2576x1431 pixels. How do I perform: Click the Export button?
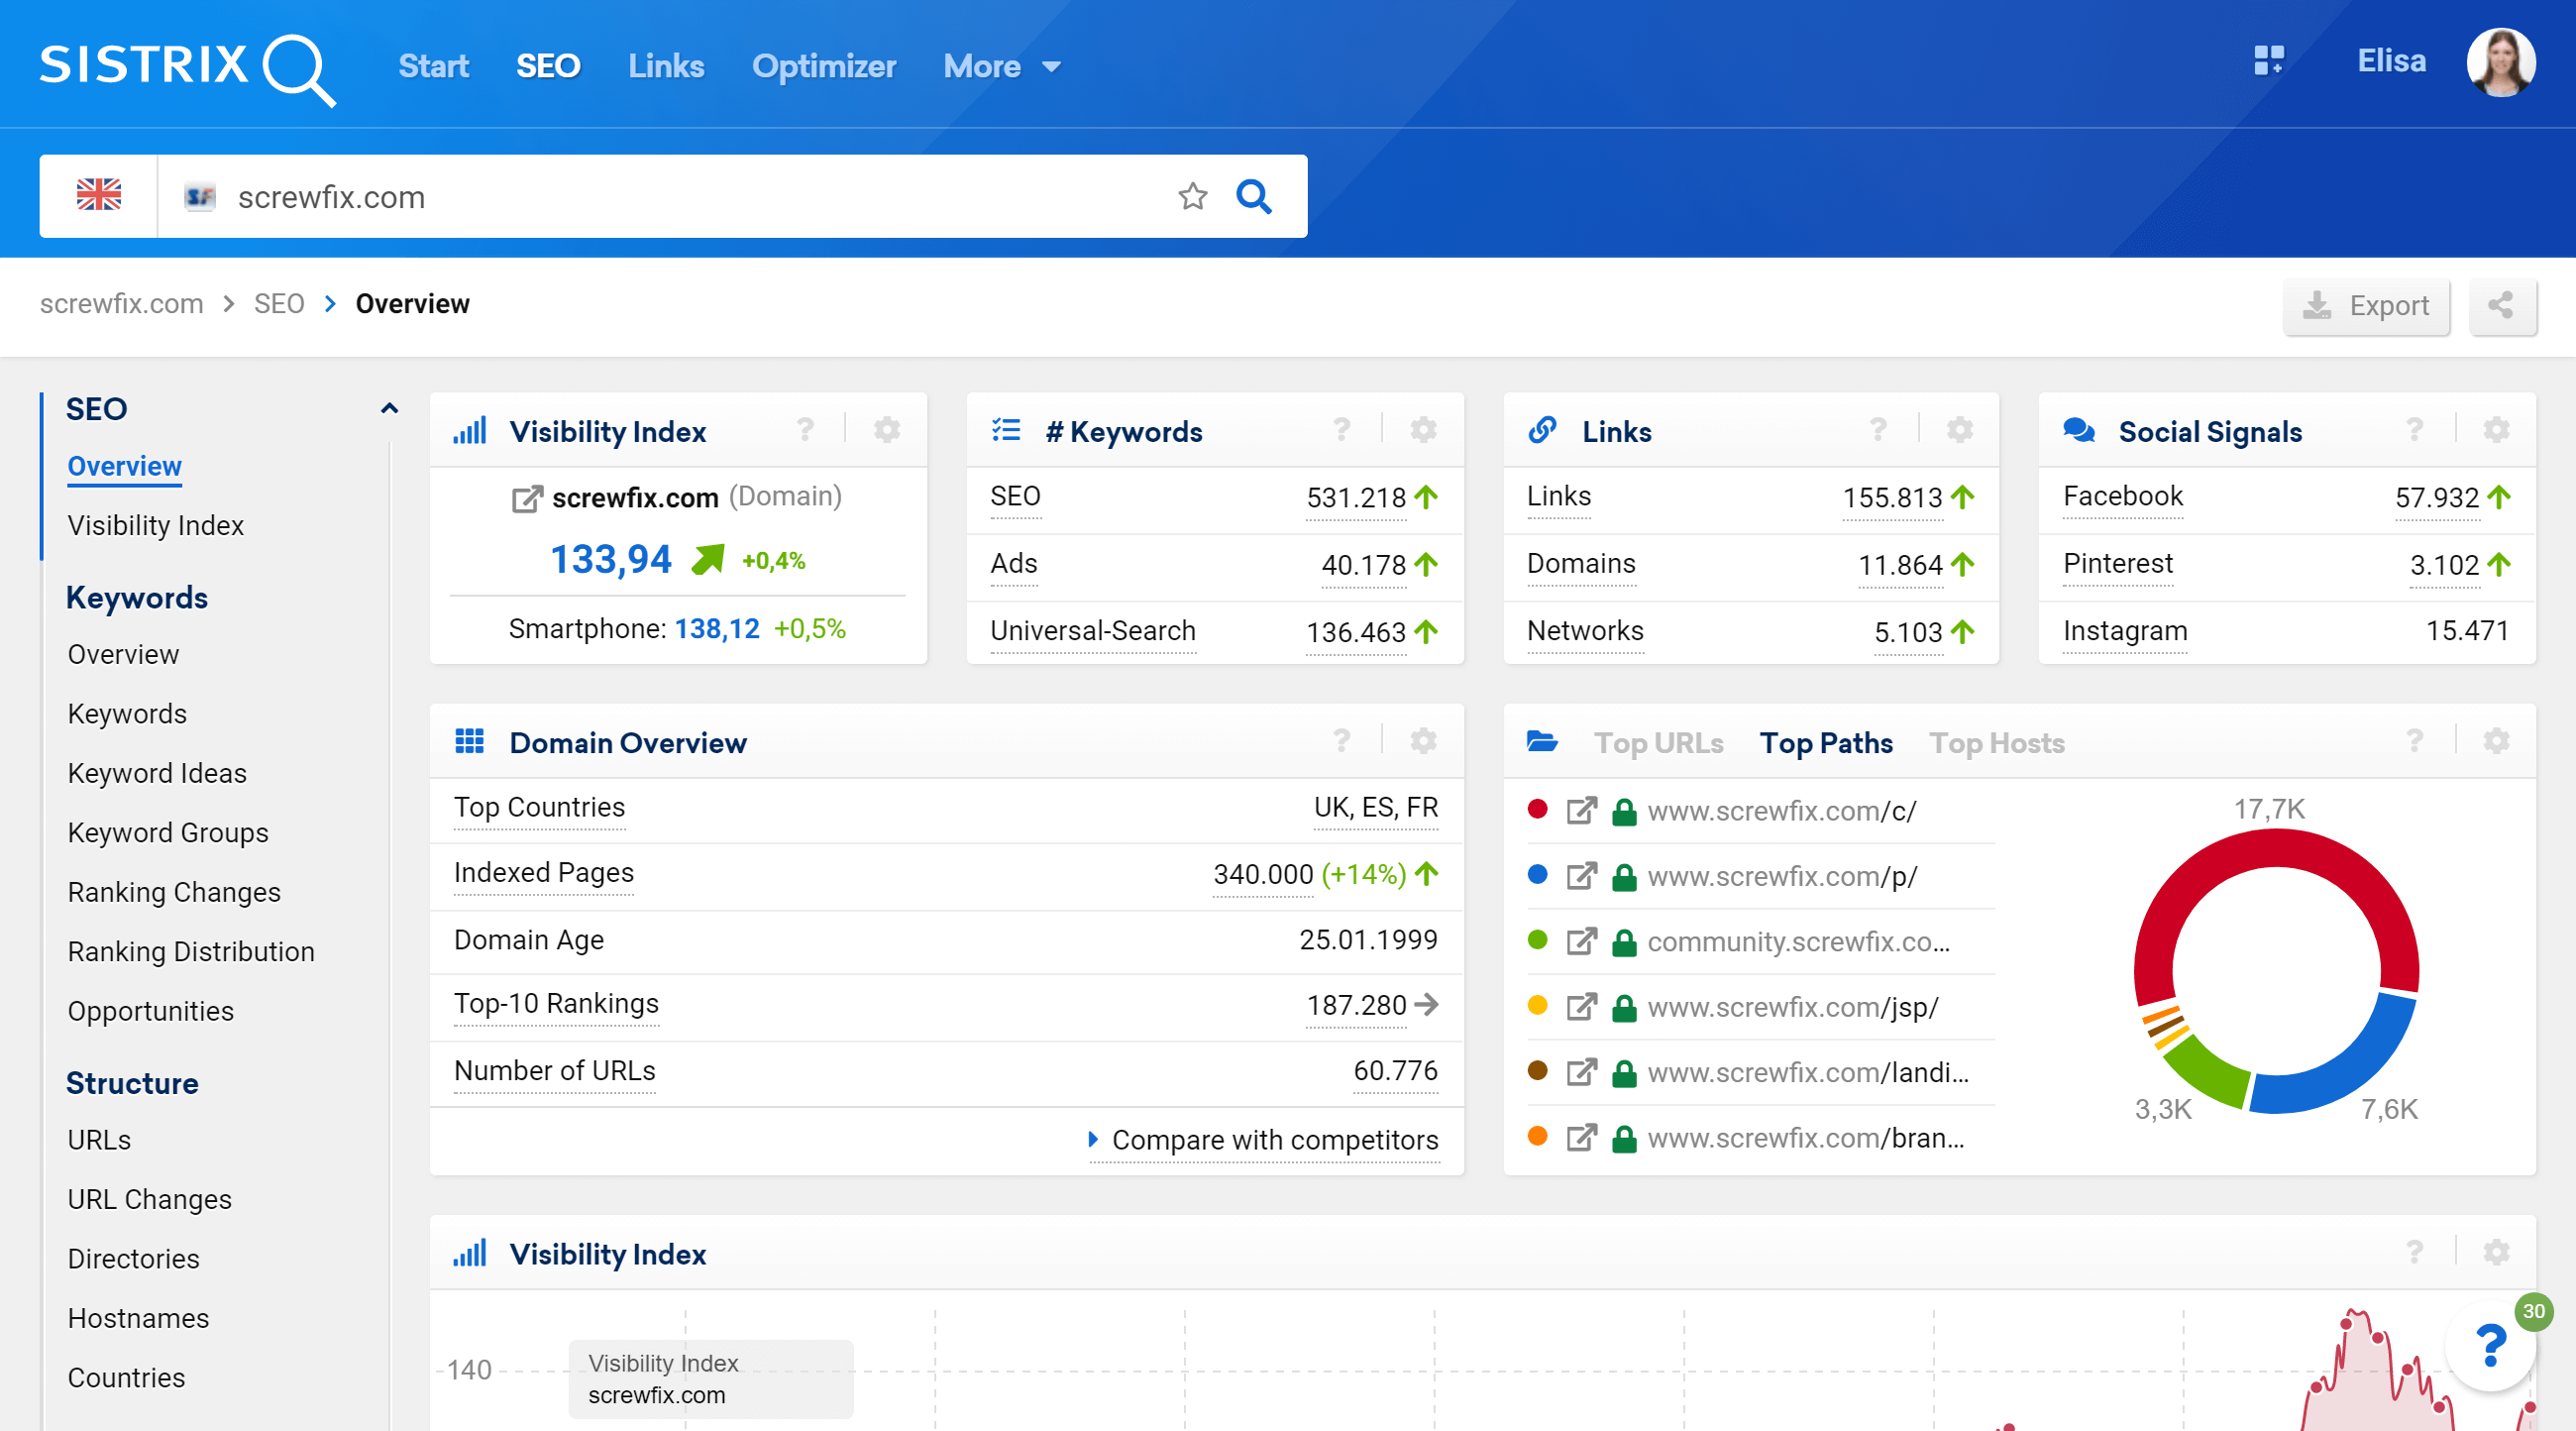2366,306
